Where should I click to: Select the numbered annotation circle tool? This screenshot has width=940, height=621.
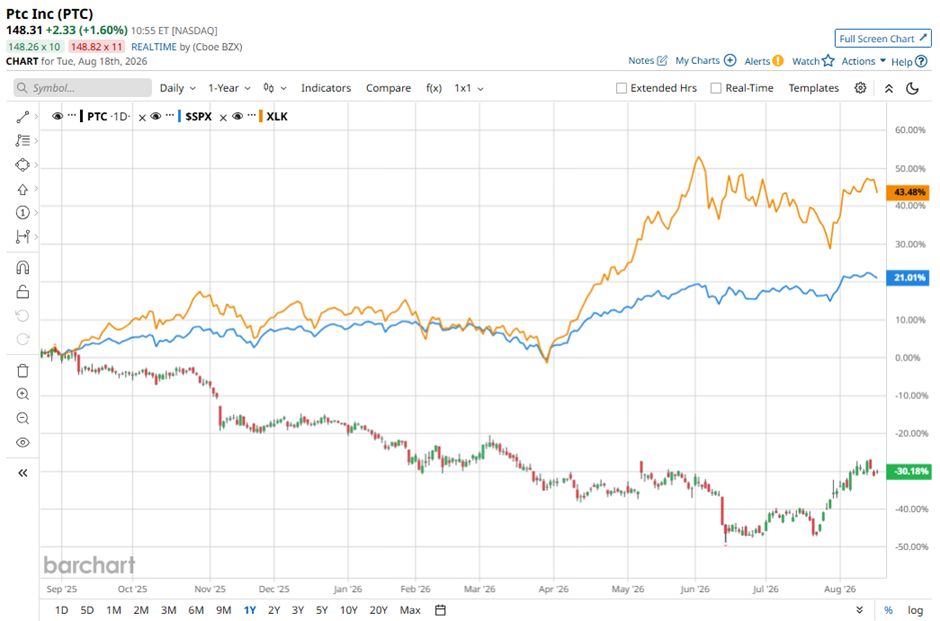(23, 212)
